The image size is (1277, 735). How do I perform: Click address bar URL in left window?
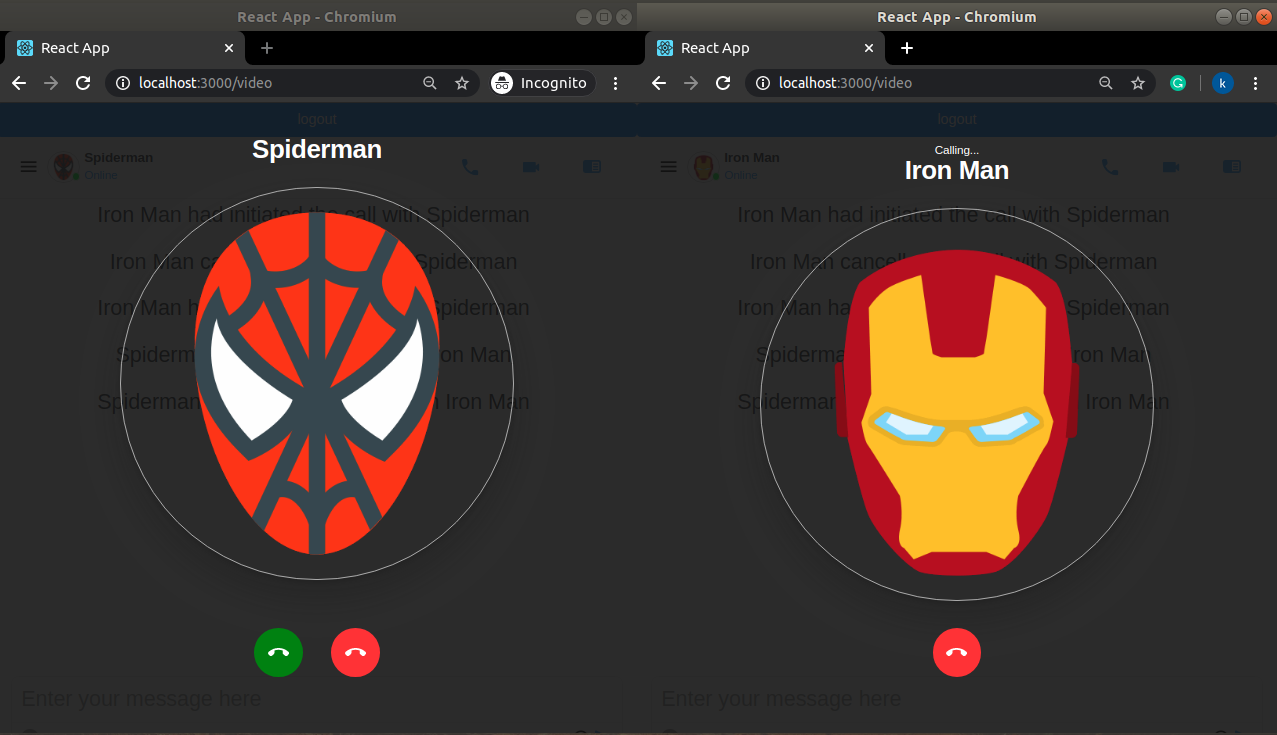pos(205,83)
